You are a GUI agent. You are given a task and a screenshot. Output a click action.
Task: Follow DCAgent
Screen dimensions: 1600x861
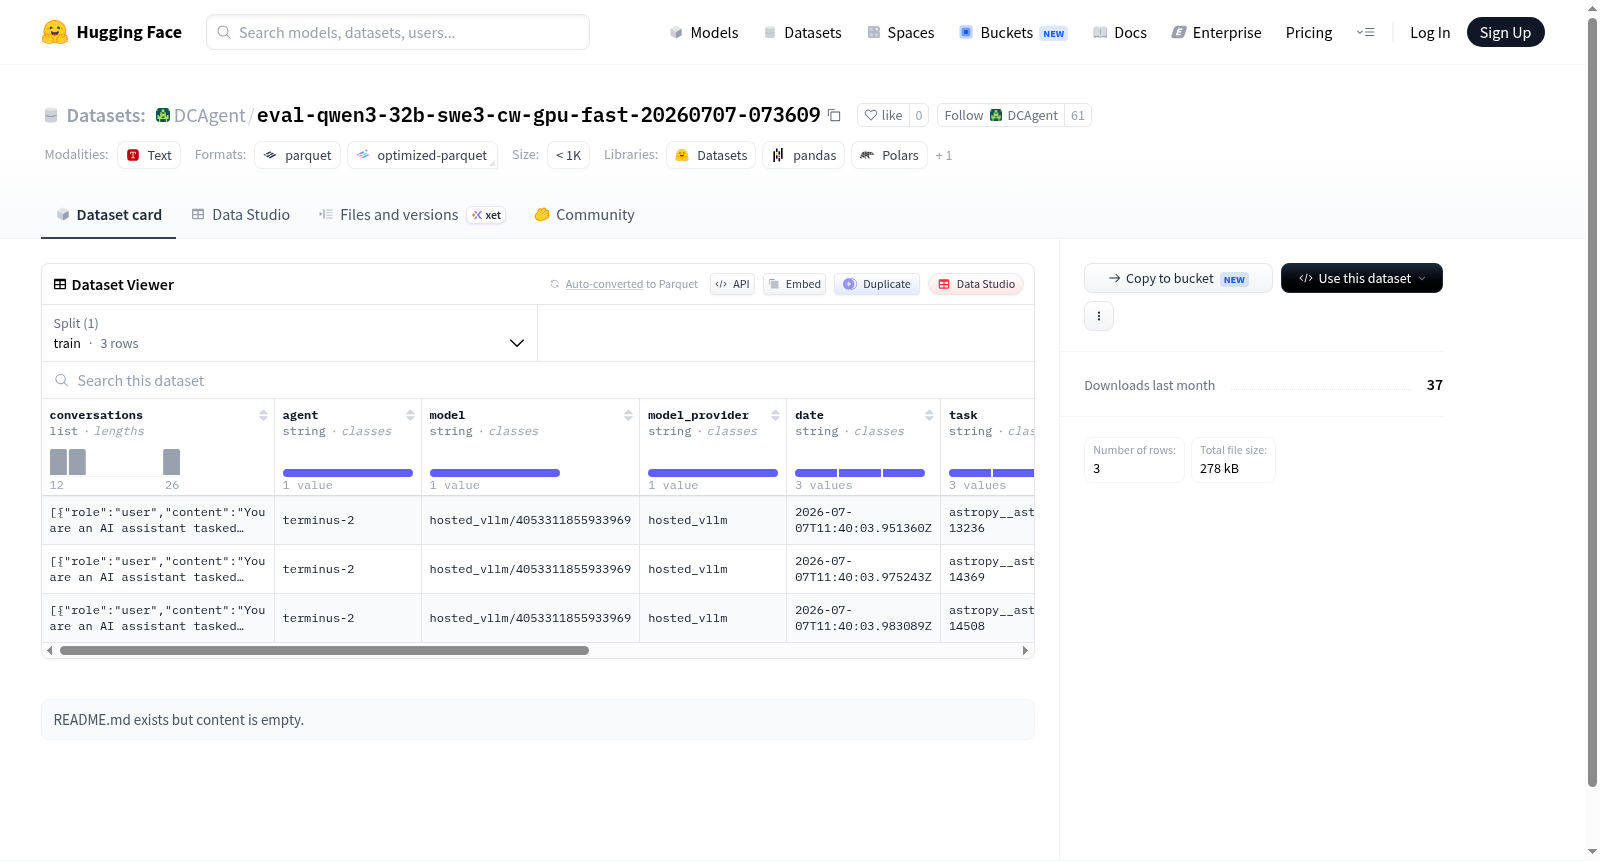click(1001, 115)
